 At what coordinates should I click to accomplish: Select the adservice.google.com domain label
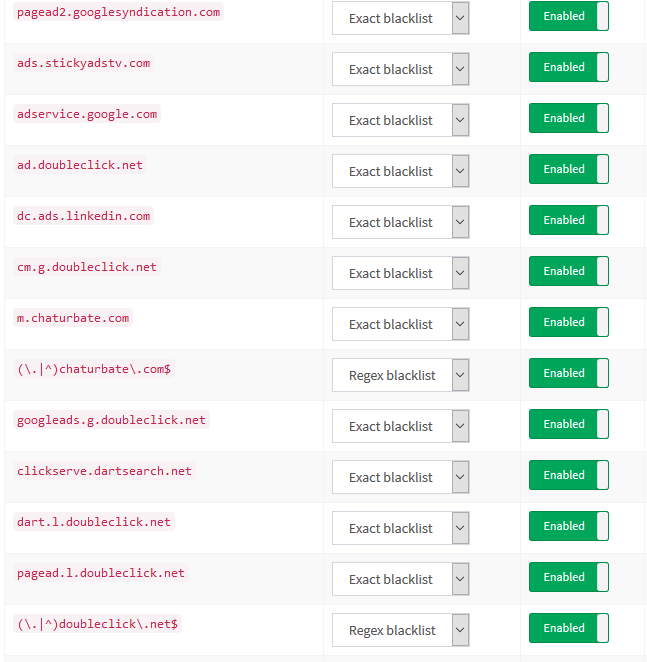tap(87, 114)
